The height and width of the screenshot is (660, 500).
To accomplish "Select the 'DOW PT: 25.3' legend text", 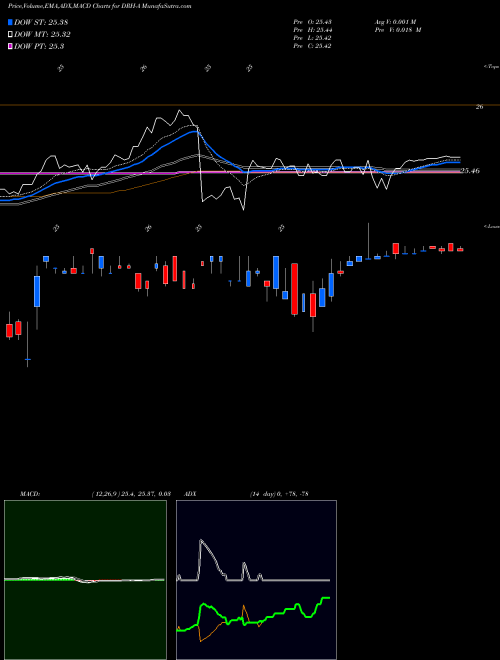I will point(39,47).
